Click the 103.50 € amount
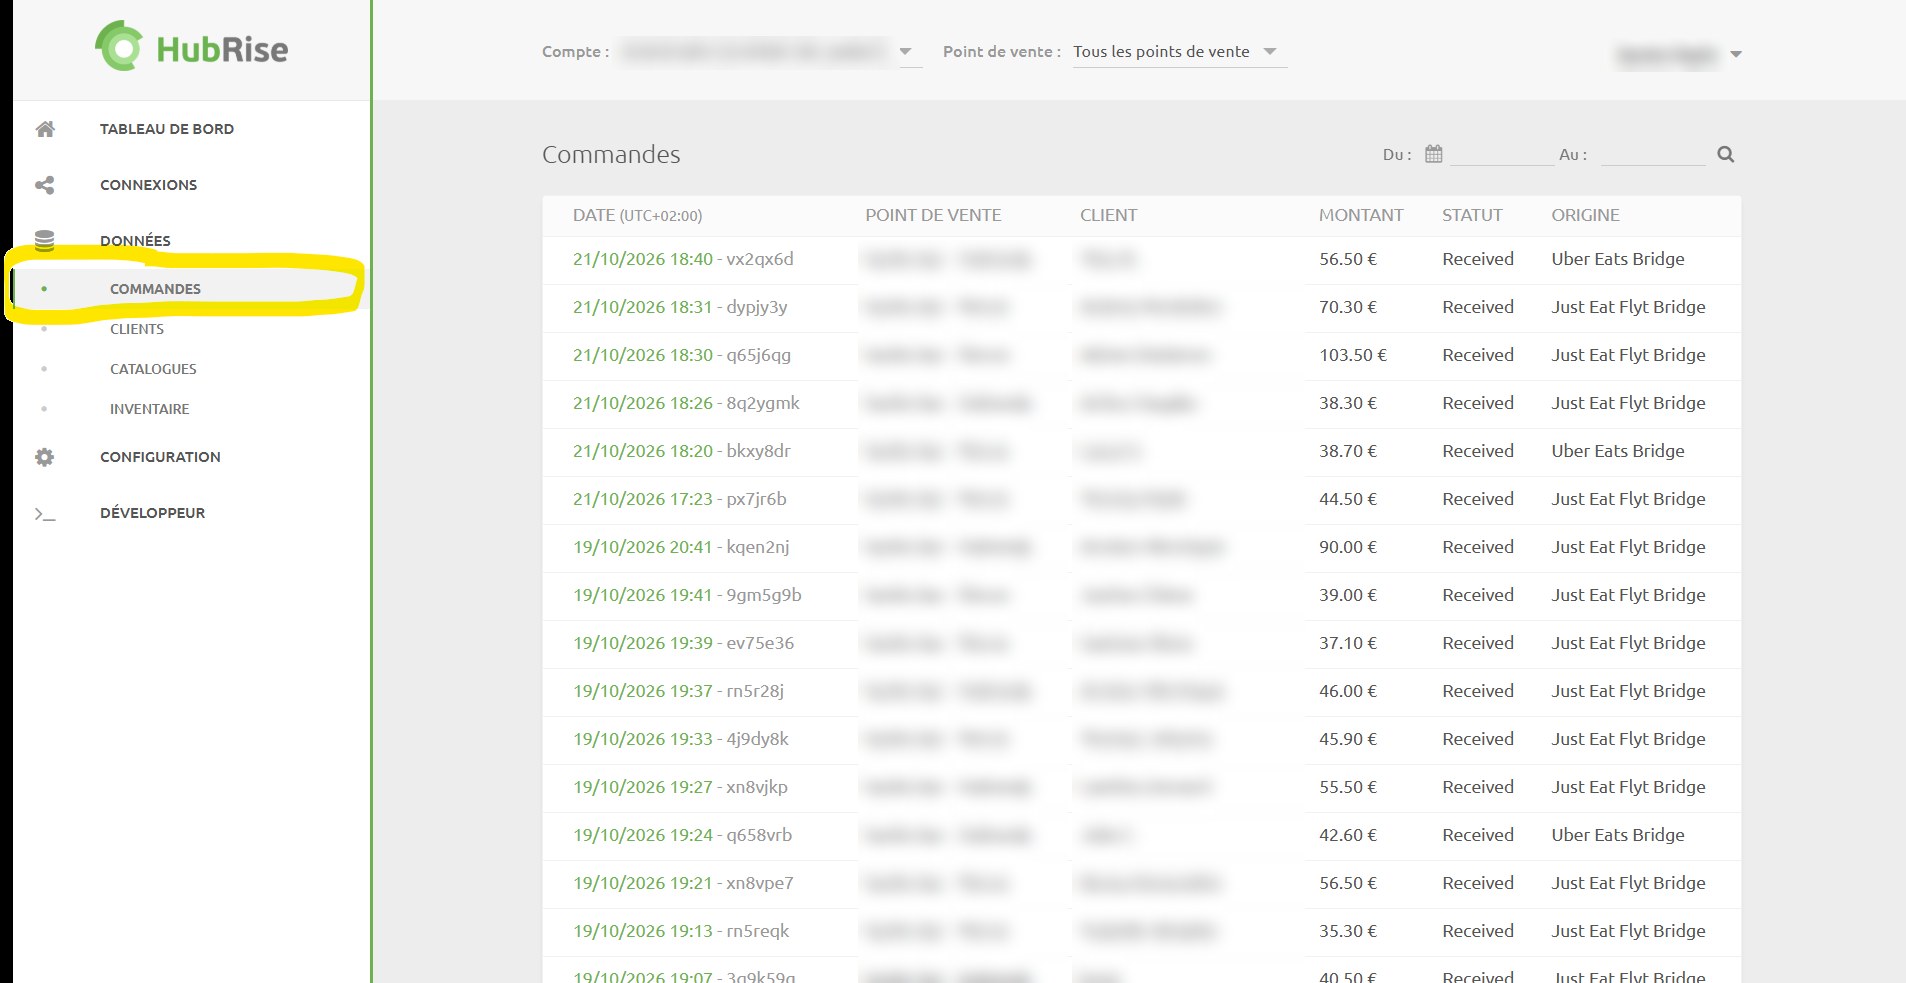 coord(1353,355)
